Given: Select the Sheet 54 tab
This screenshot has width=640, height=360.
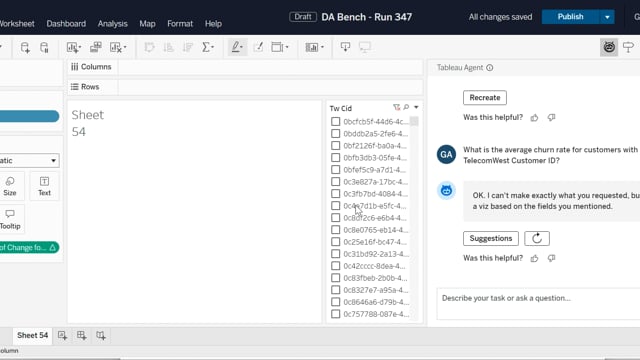Looking at the screenshot, I should tap(33, 336).
